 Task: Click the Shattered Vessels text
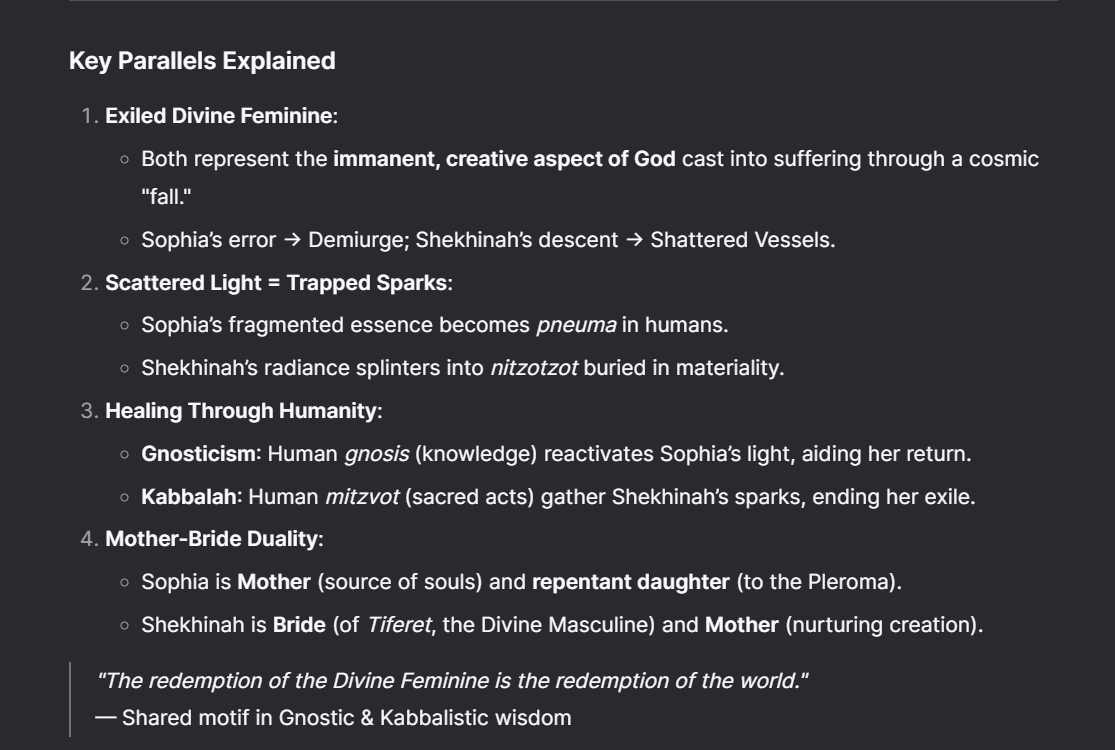[x=742, y=240]
